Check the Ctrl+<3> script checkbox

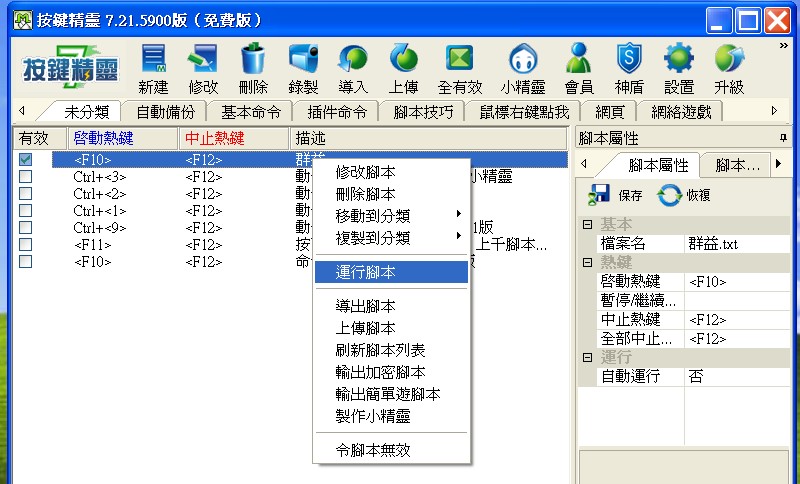(25, 176)
